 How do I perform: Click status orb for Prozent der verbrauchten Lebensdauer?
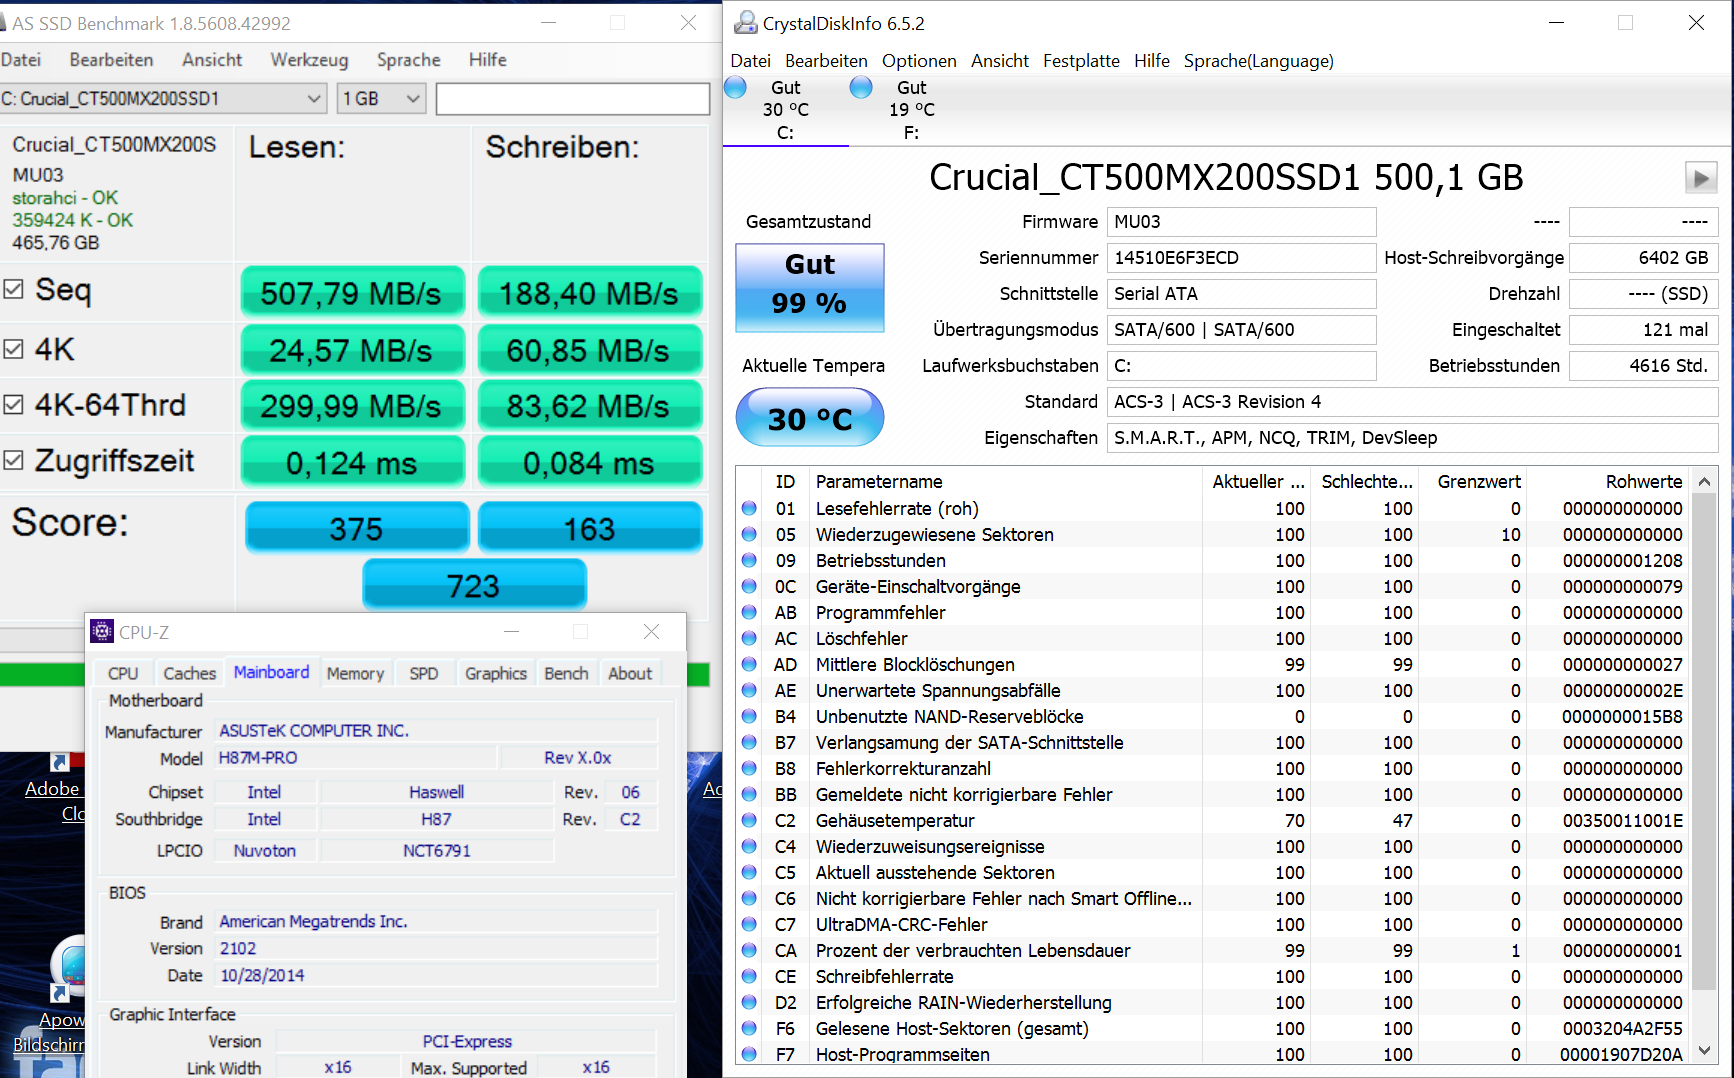(749, 950)
